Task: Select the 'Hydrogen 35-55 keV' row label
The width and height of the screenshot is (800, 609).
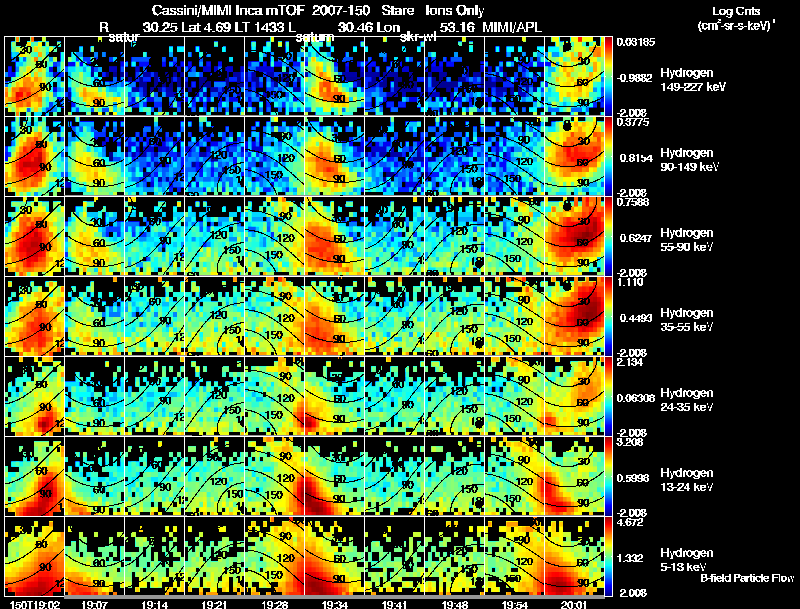Action: pos(687,320)
